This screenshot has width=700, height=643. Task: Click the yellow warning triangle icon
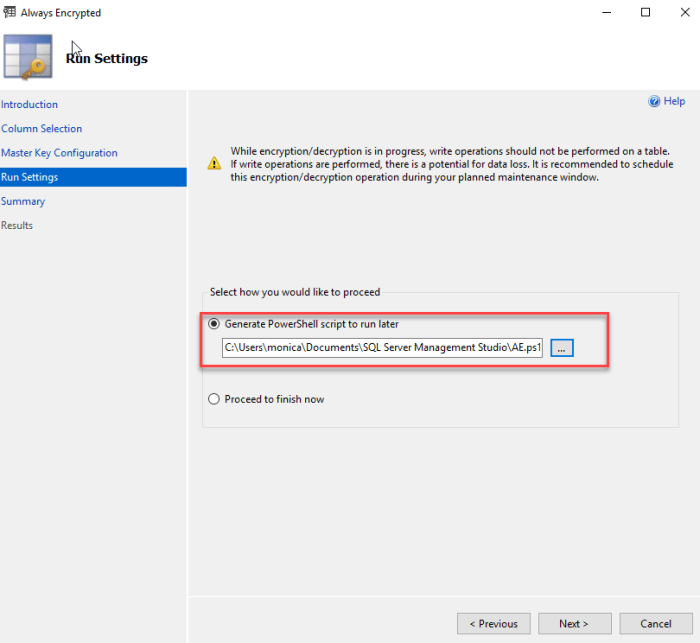tap(214, 163)
